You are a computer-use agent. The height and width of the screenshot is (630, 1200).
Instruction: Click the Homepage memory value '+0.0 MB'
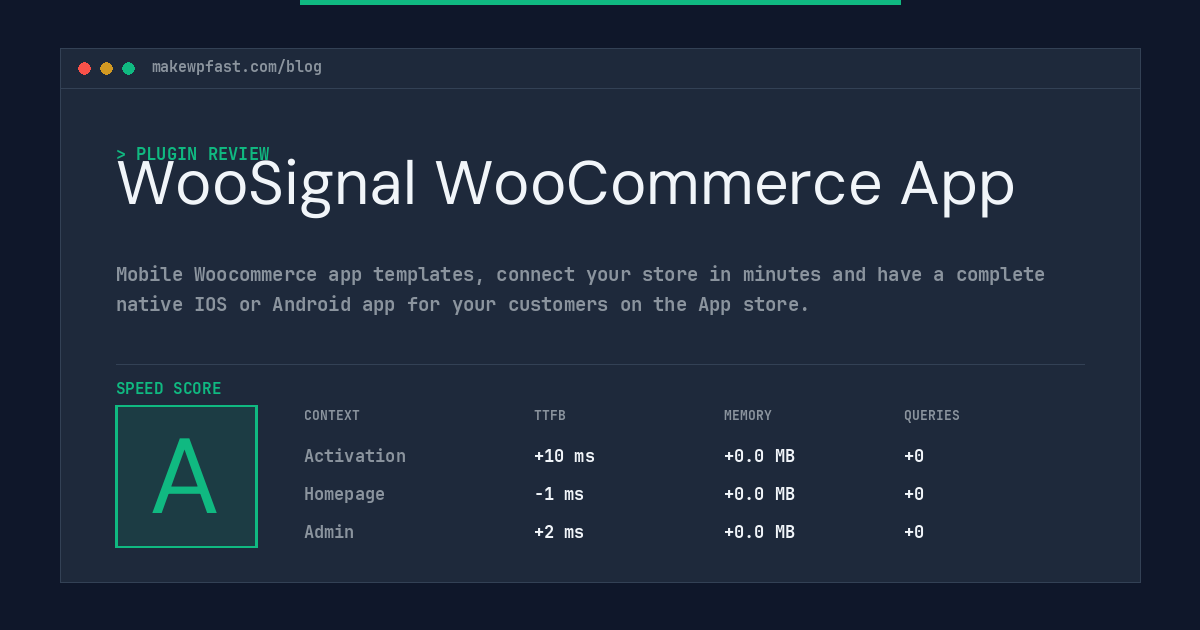click(x=759, y=494)
